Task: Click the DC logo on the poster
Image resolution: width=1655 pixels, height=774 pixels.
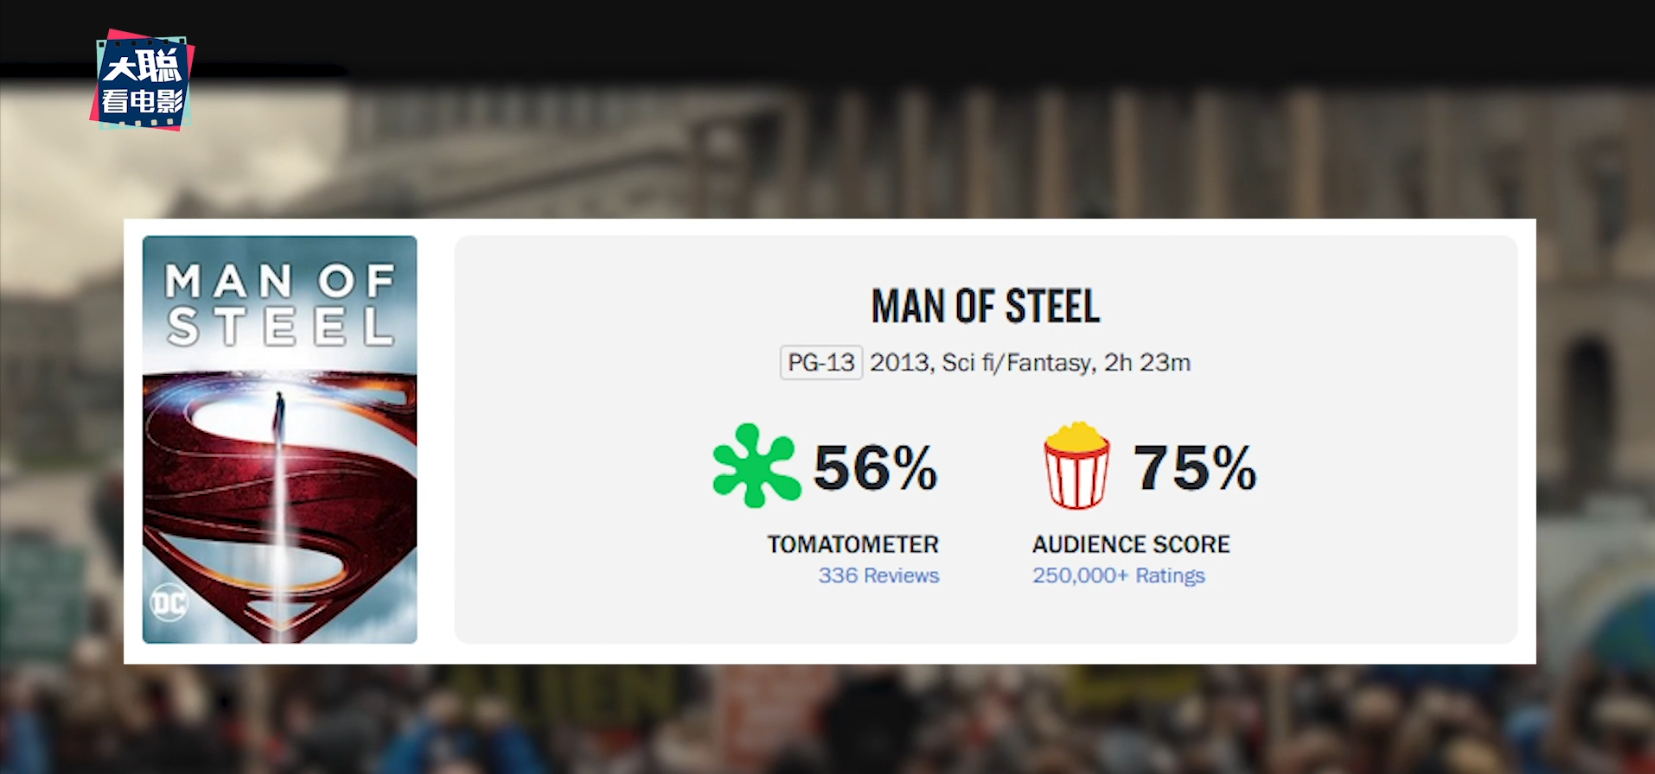Action: click(x=168, y=602)
